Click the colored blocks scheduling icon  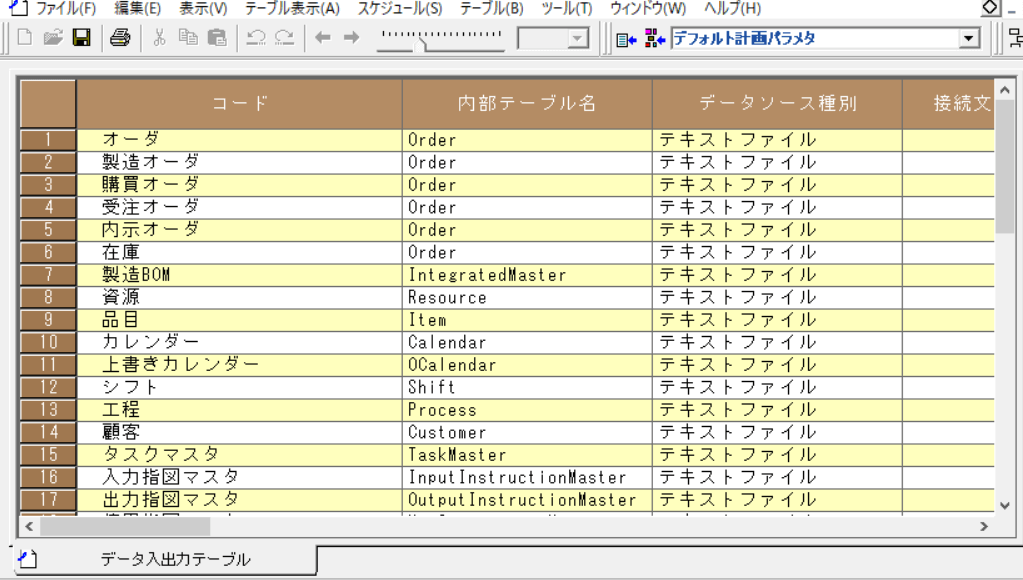[655, 38]
